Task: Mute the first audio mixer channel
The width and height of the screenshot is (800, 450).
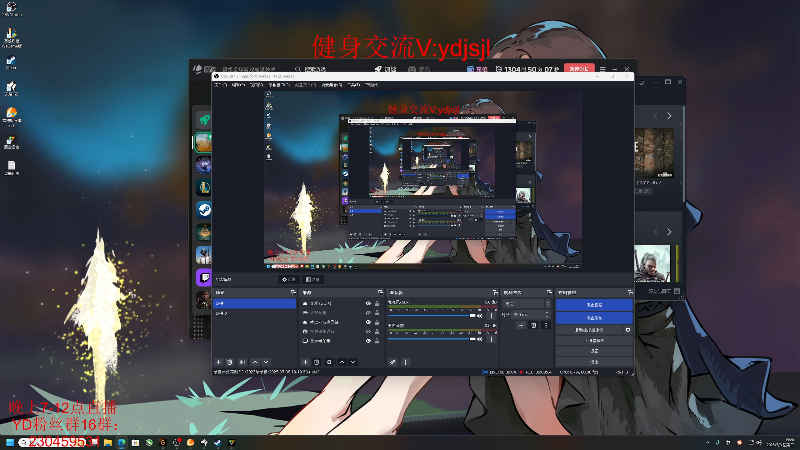Action: point(480,315)
